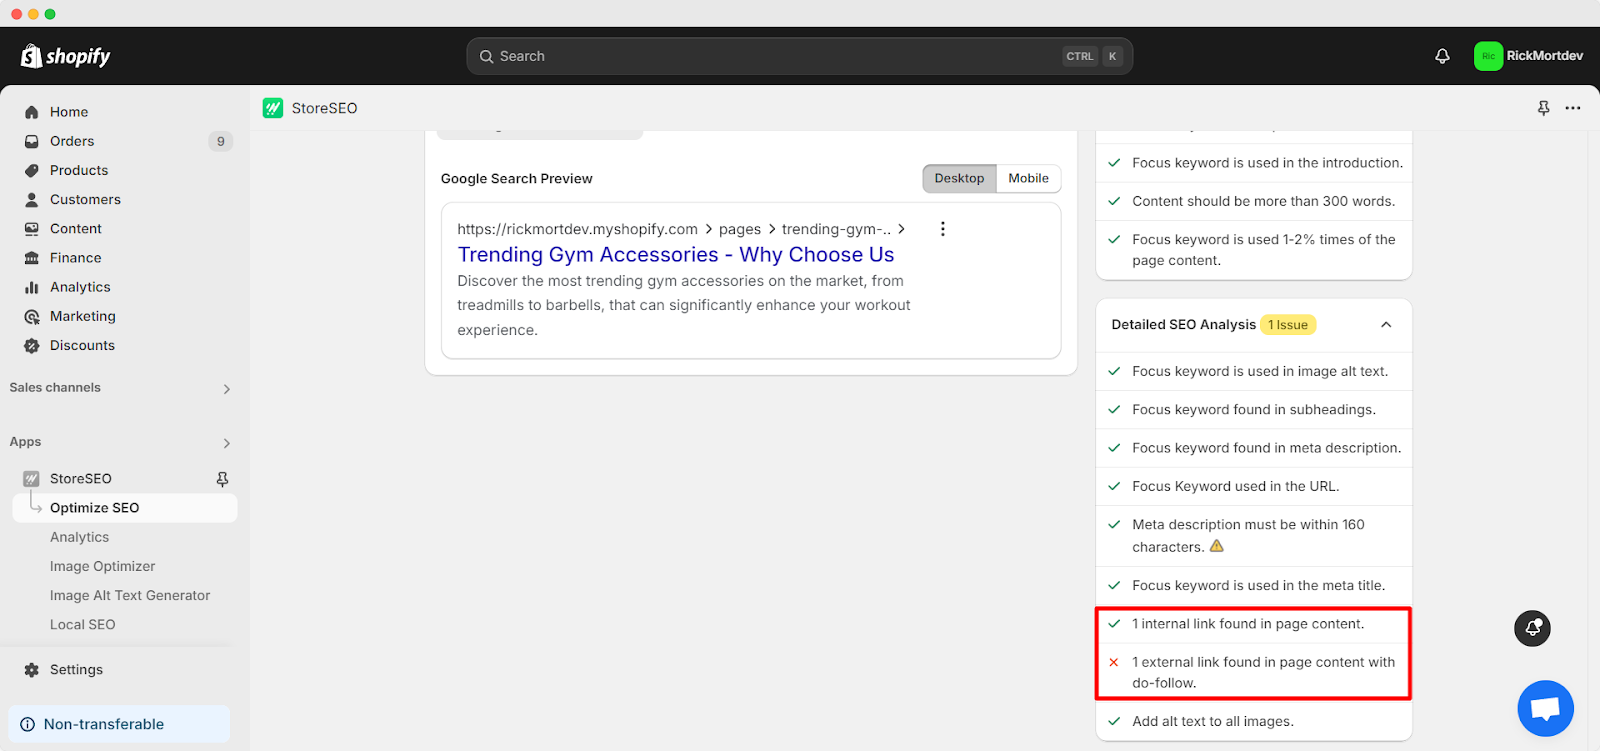This screenshot has height=751, width=1600.
Task: Switch preview to Mobile
Action: 1028,178
